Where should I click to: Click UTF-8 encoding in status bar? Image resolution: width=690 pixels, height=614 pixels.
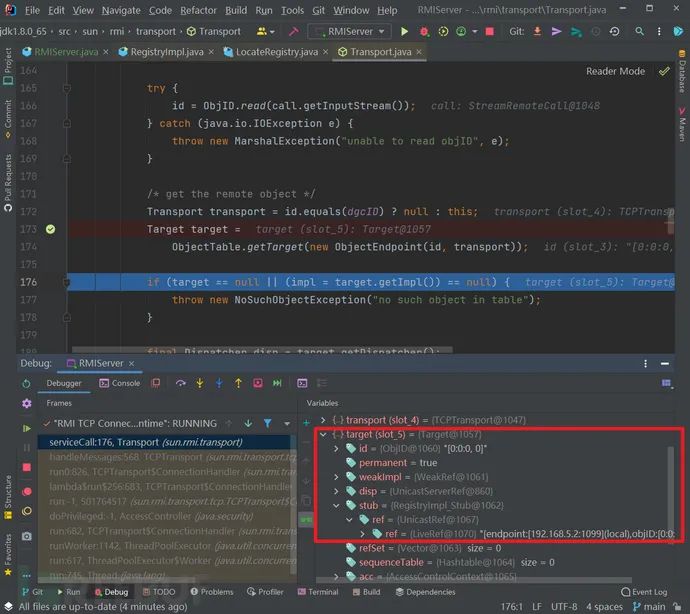tap(564, 607)
